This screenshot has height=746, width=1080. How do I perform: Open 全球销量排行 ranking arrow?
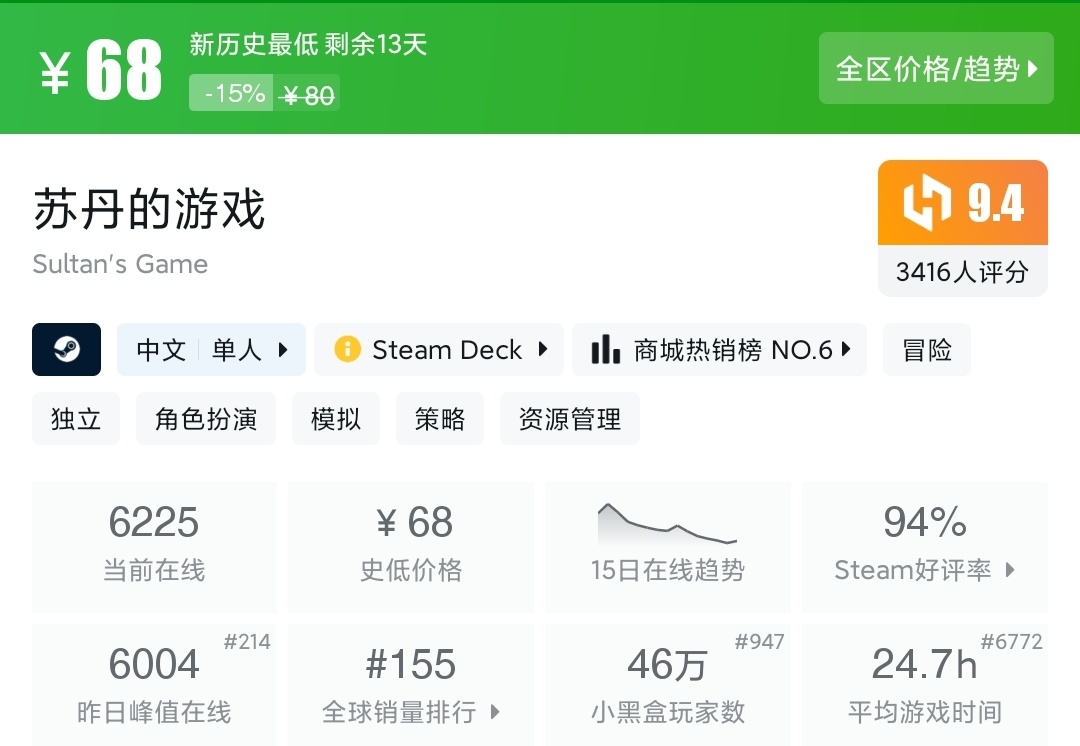coord(495,712)
